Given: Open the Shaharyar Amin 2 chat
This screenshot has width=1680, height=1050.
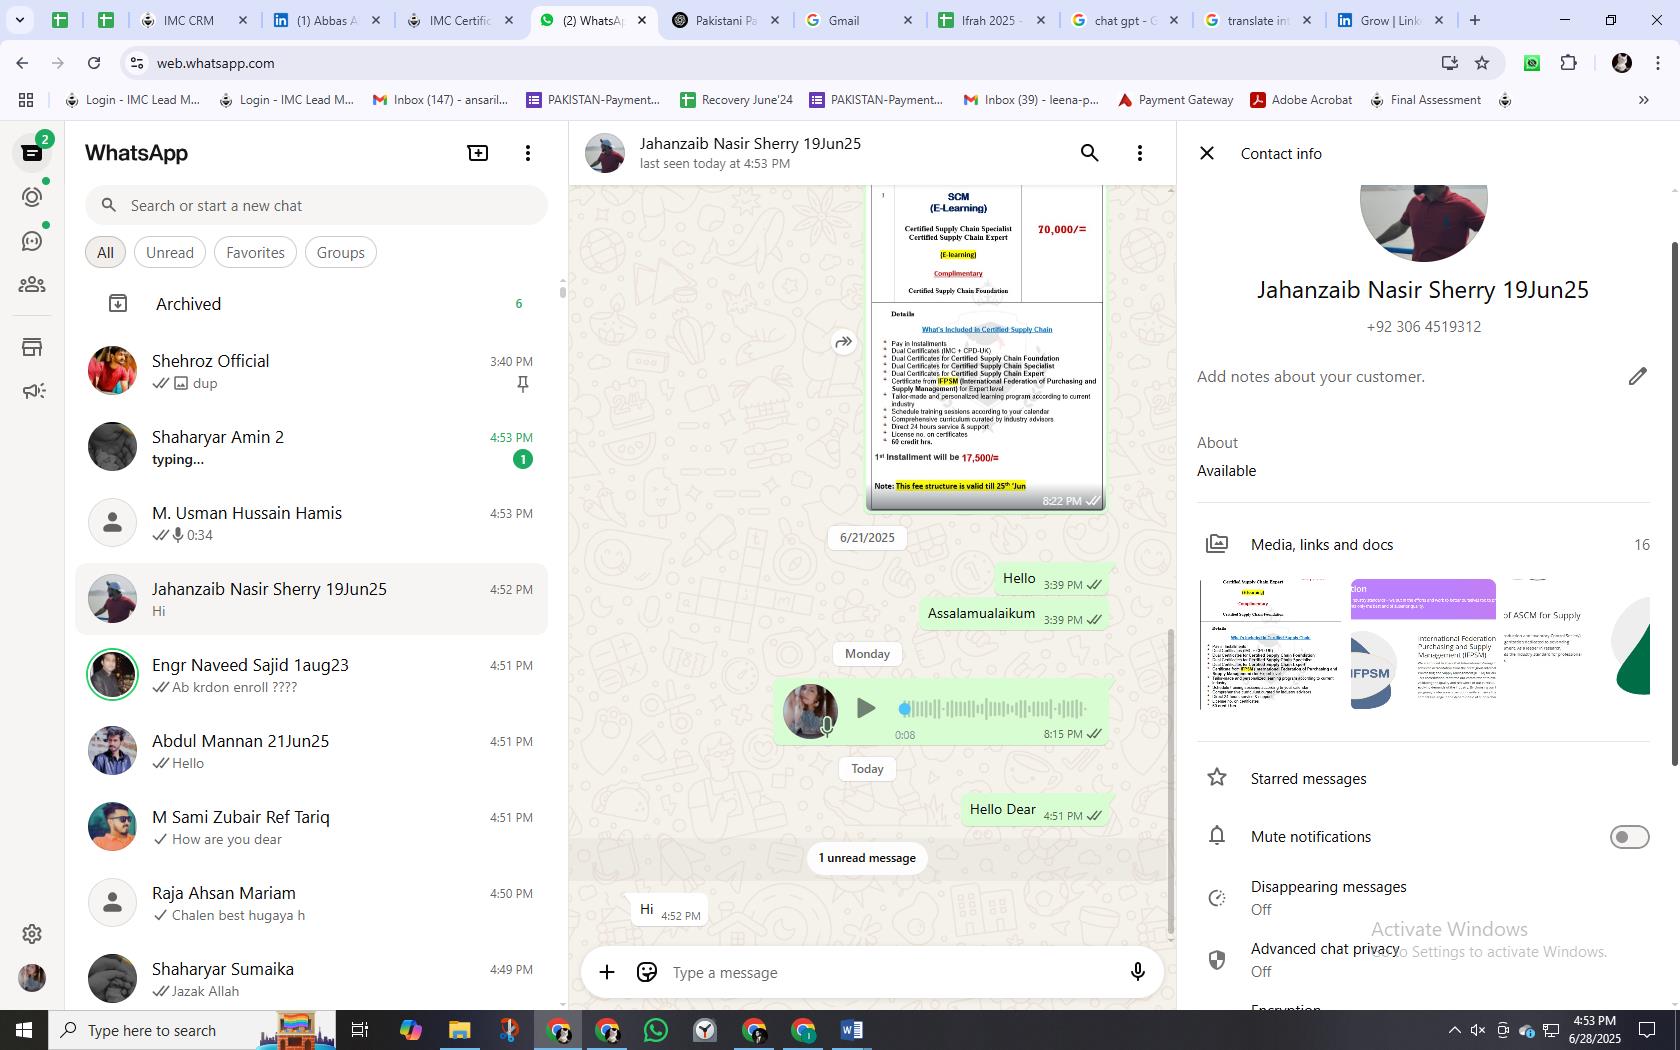Looking at the screenshot, I should (312, 448).
